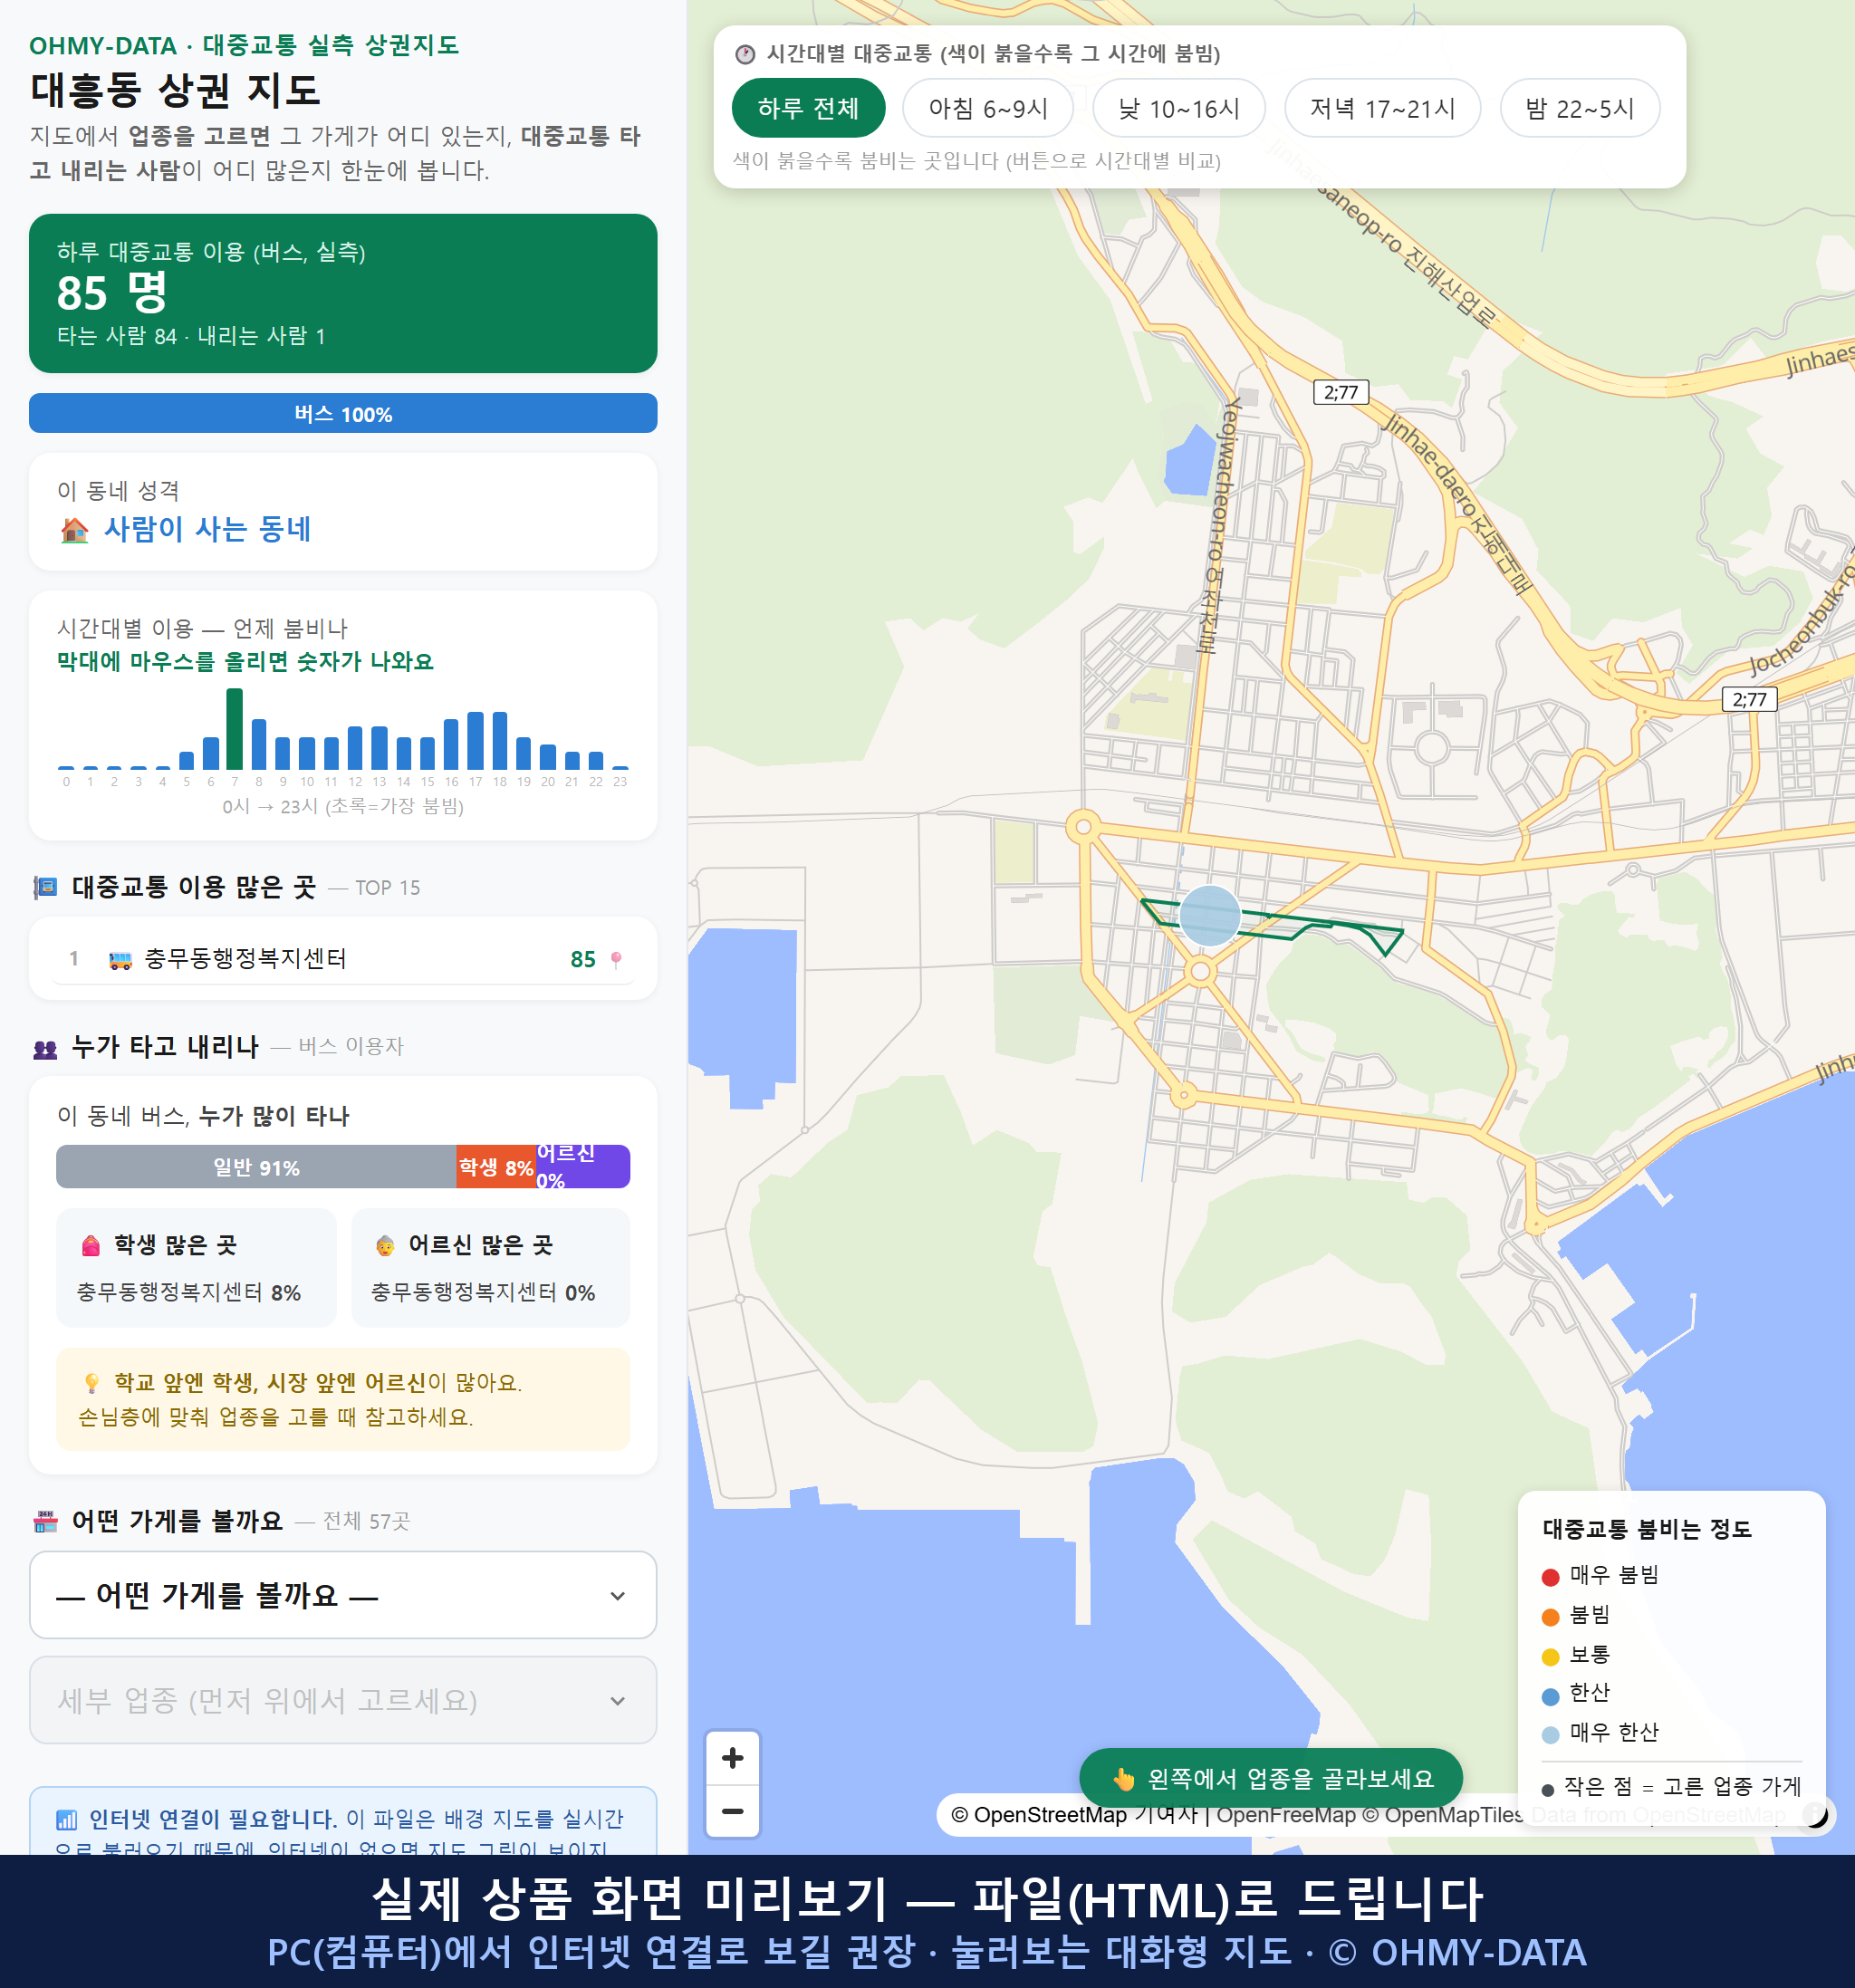Click the 2;77 route shield on Jinhae-daero
The height and width of the screenshot is (1988, 1855).
point(1340,391)
